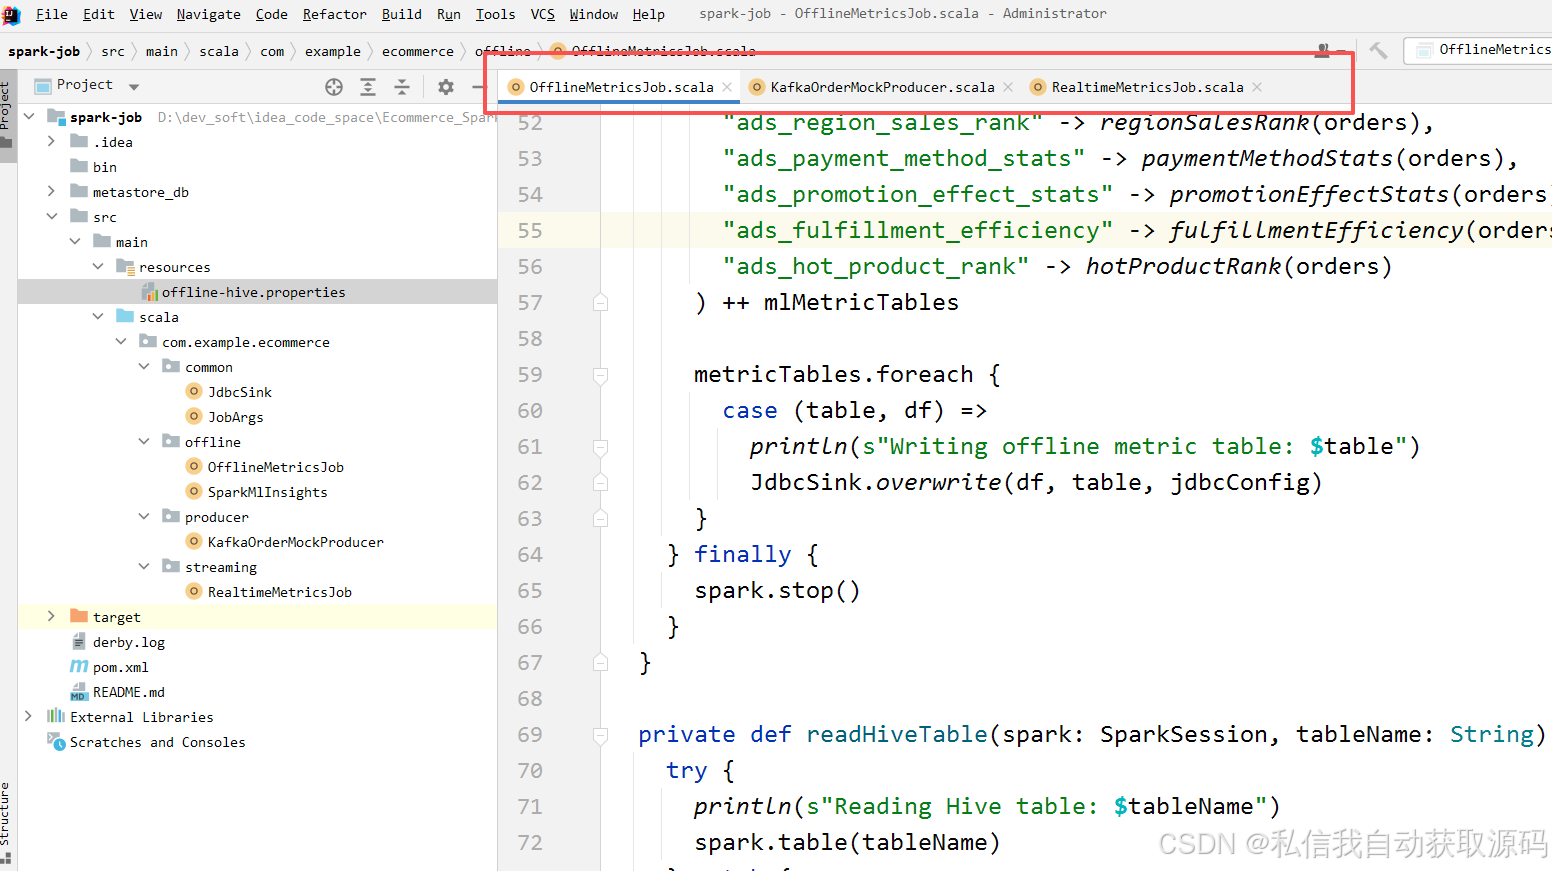1552x871 pixels.
Task: Open Project panel settings gear
Action: click(446, 87)
